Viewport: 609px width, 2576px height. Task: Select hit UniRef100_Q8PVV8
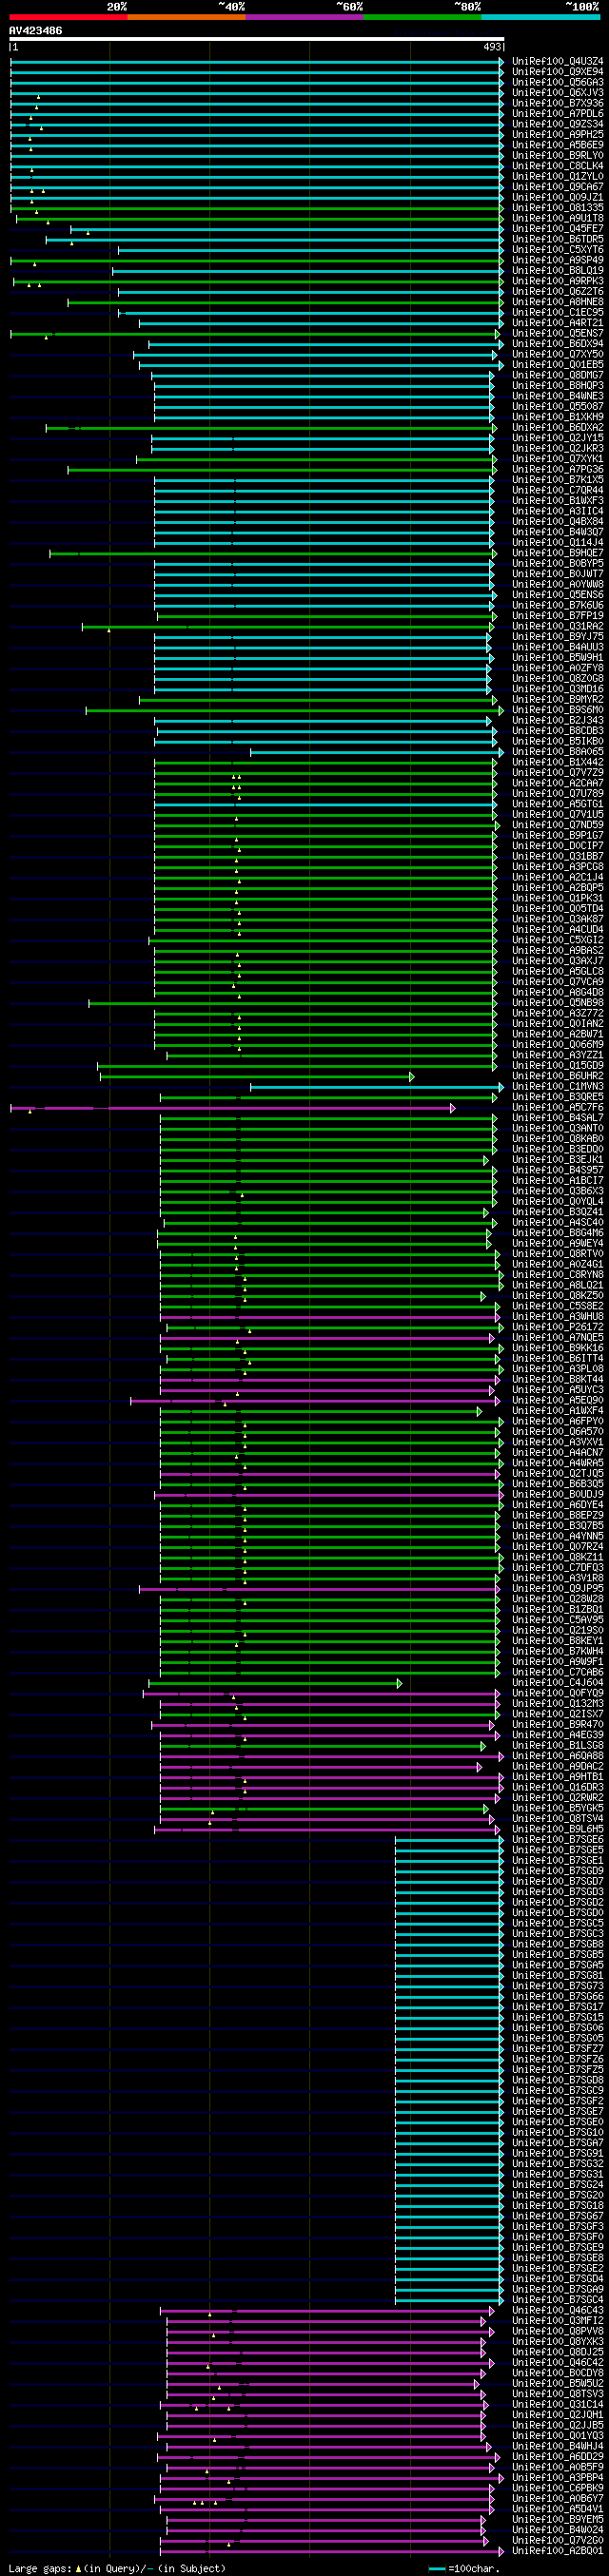(x=557, y=2331)
